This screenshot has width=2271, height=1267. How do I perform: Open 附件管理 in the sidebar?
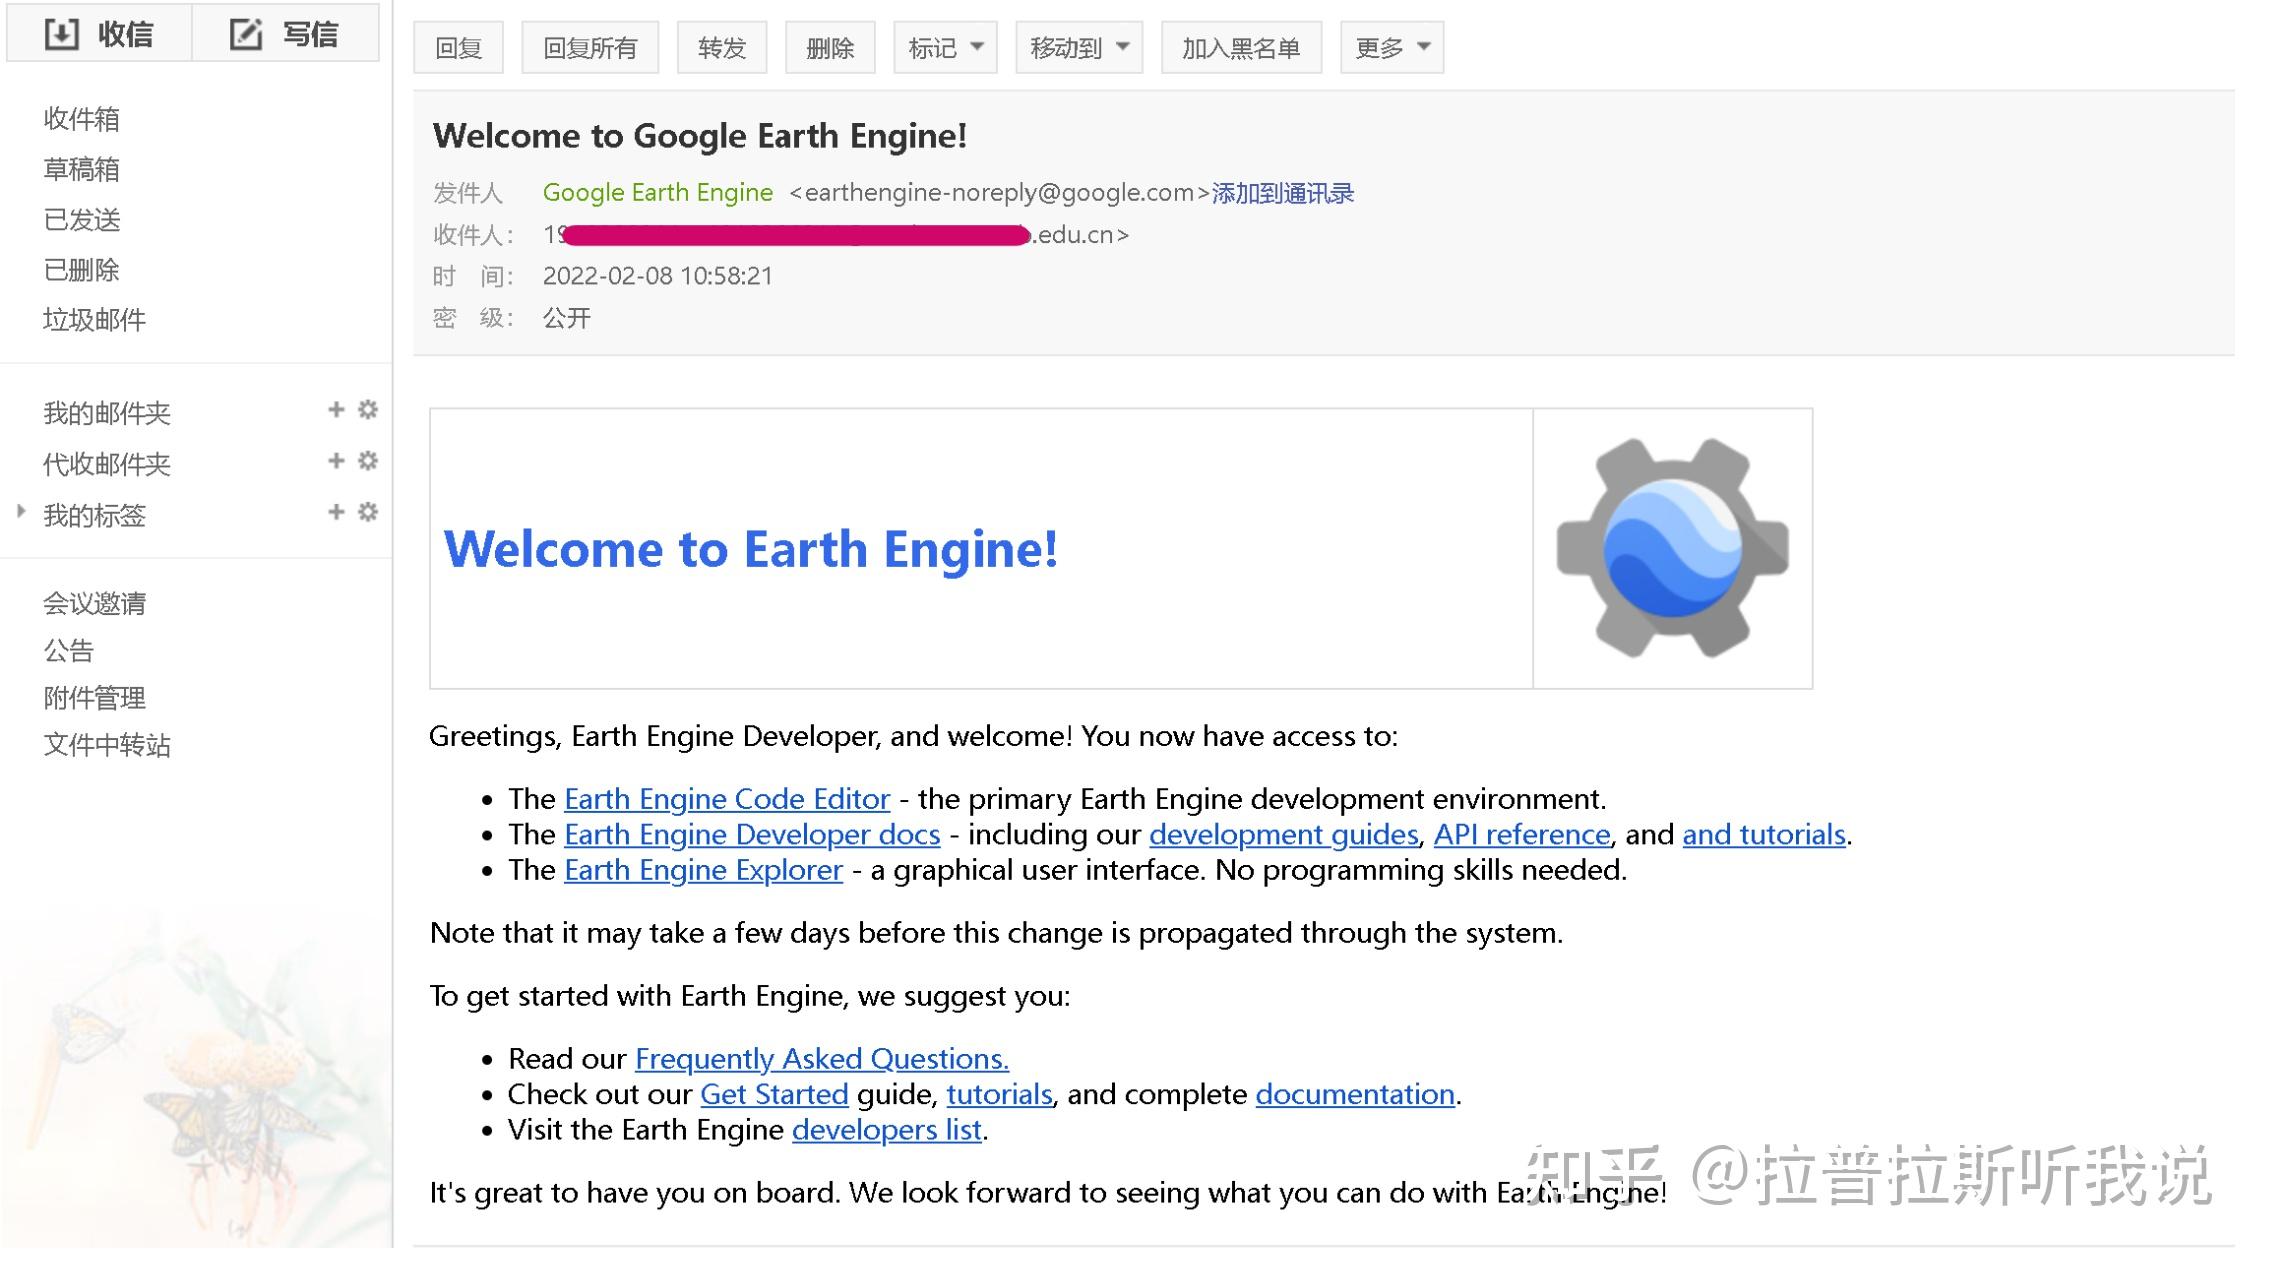pos(95,698)
